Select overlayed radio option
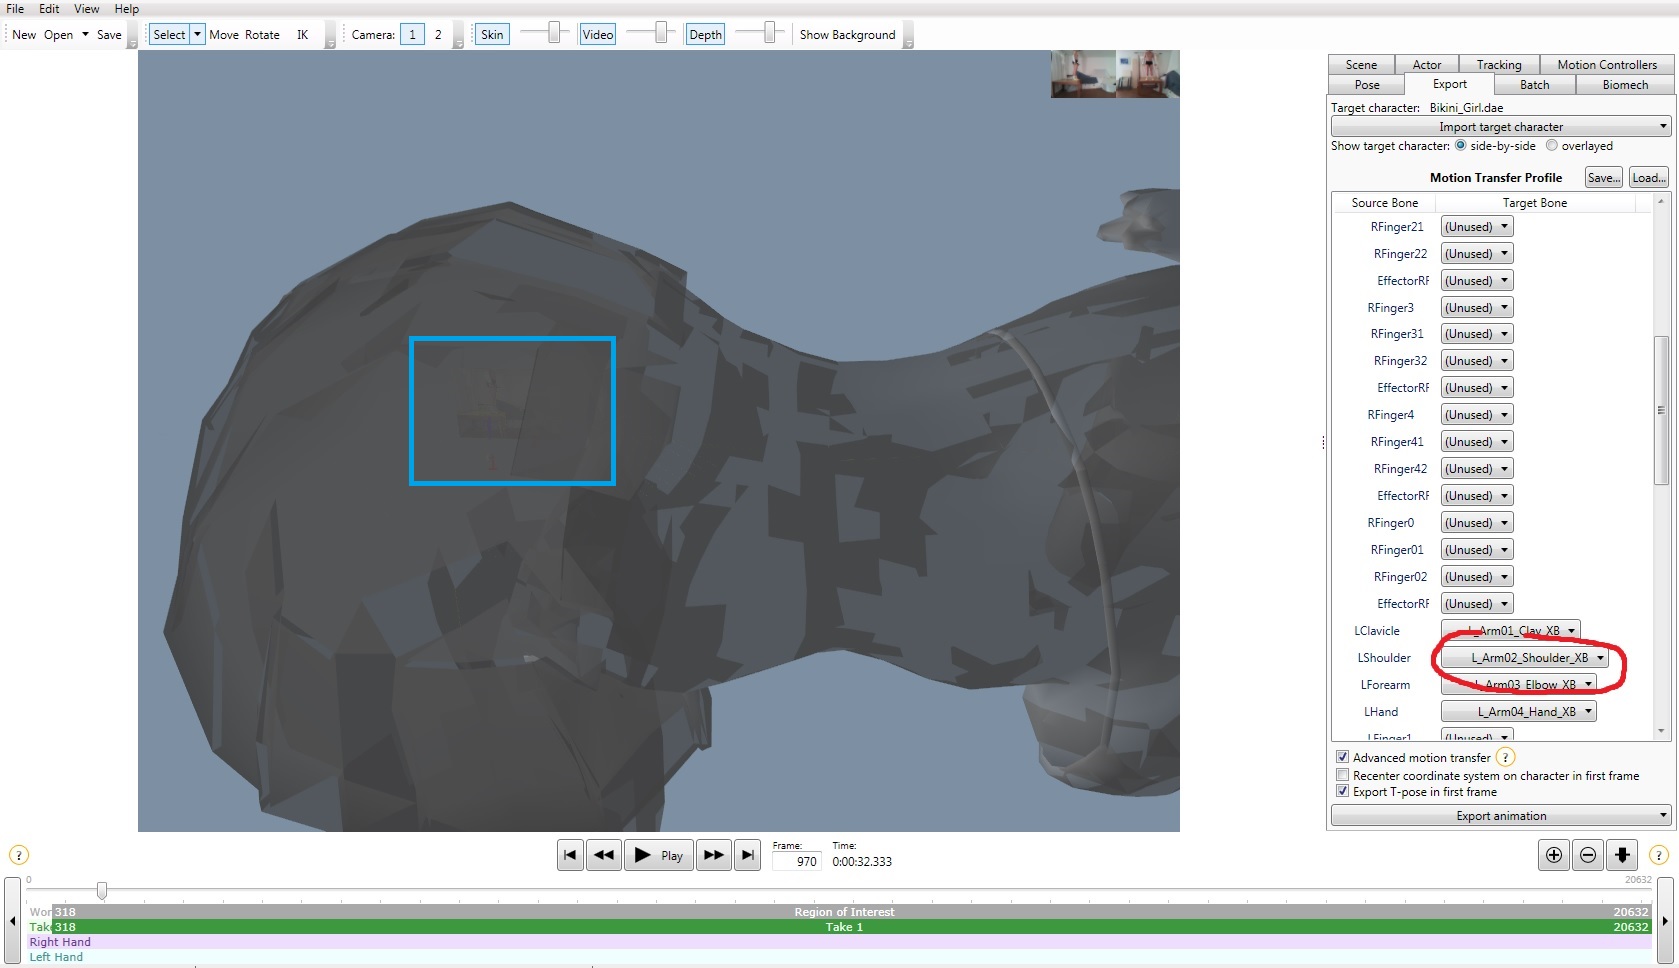 tap(1552, 146)
